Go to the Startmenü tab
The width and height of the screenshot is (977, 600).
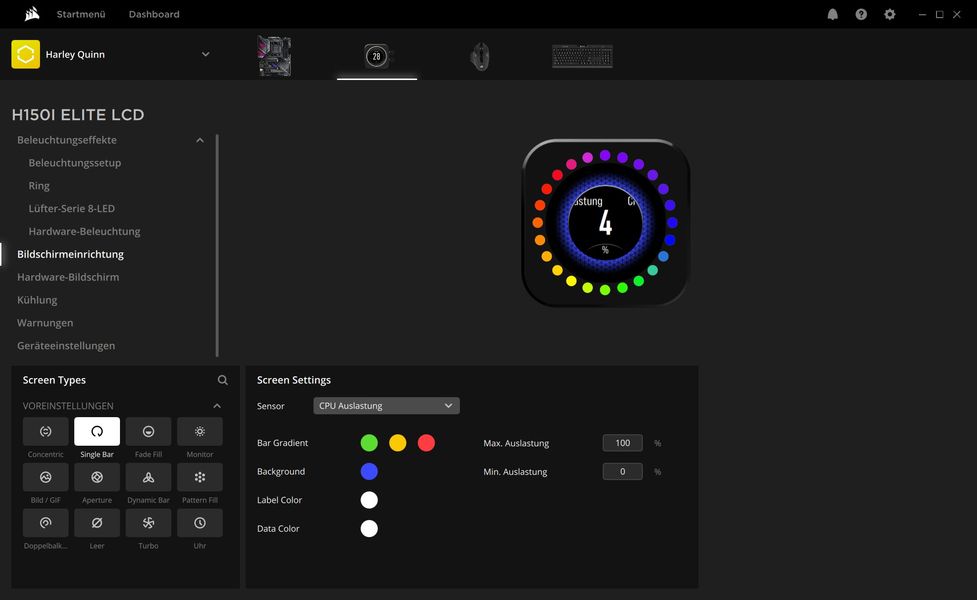coord(81,14)
